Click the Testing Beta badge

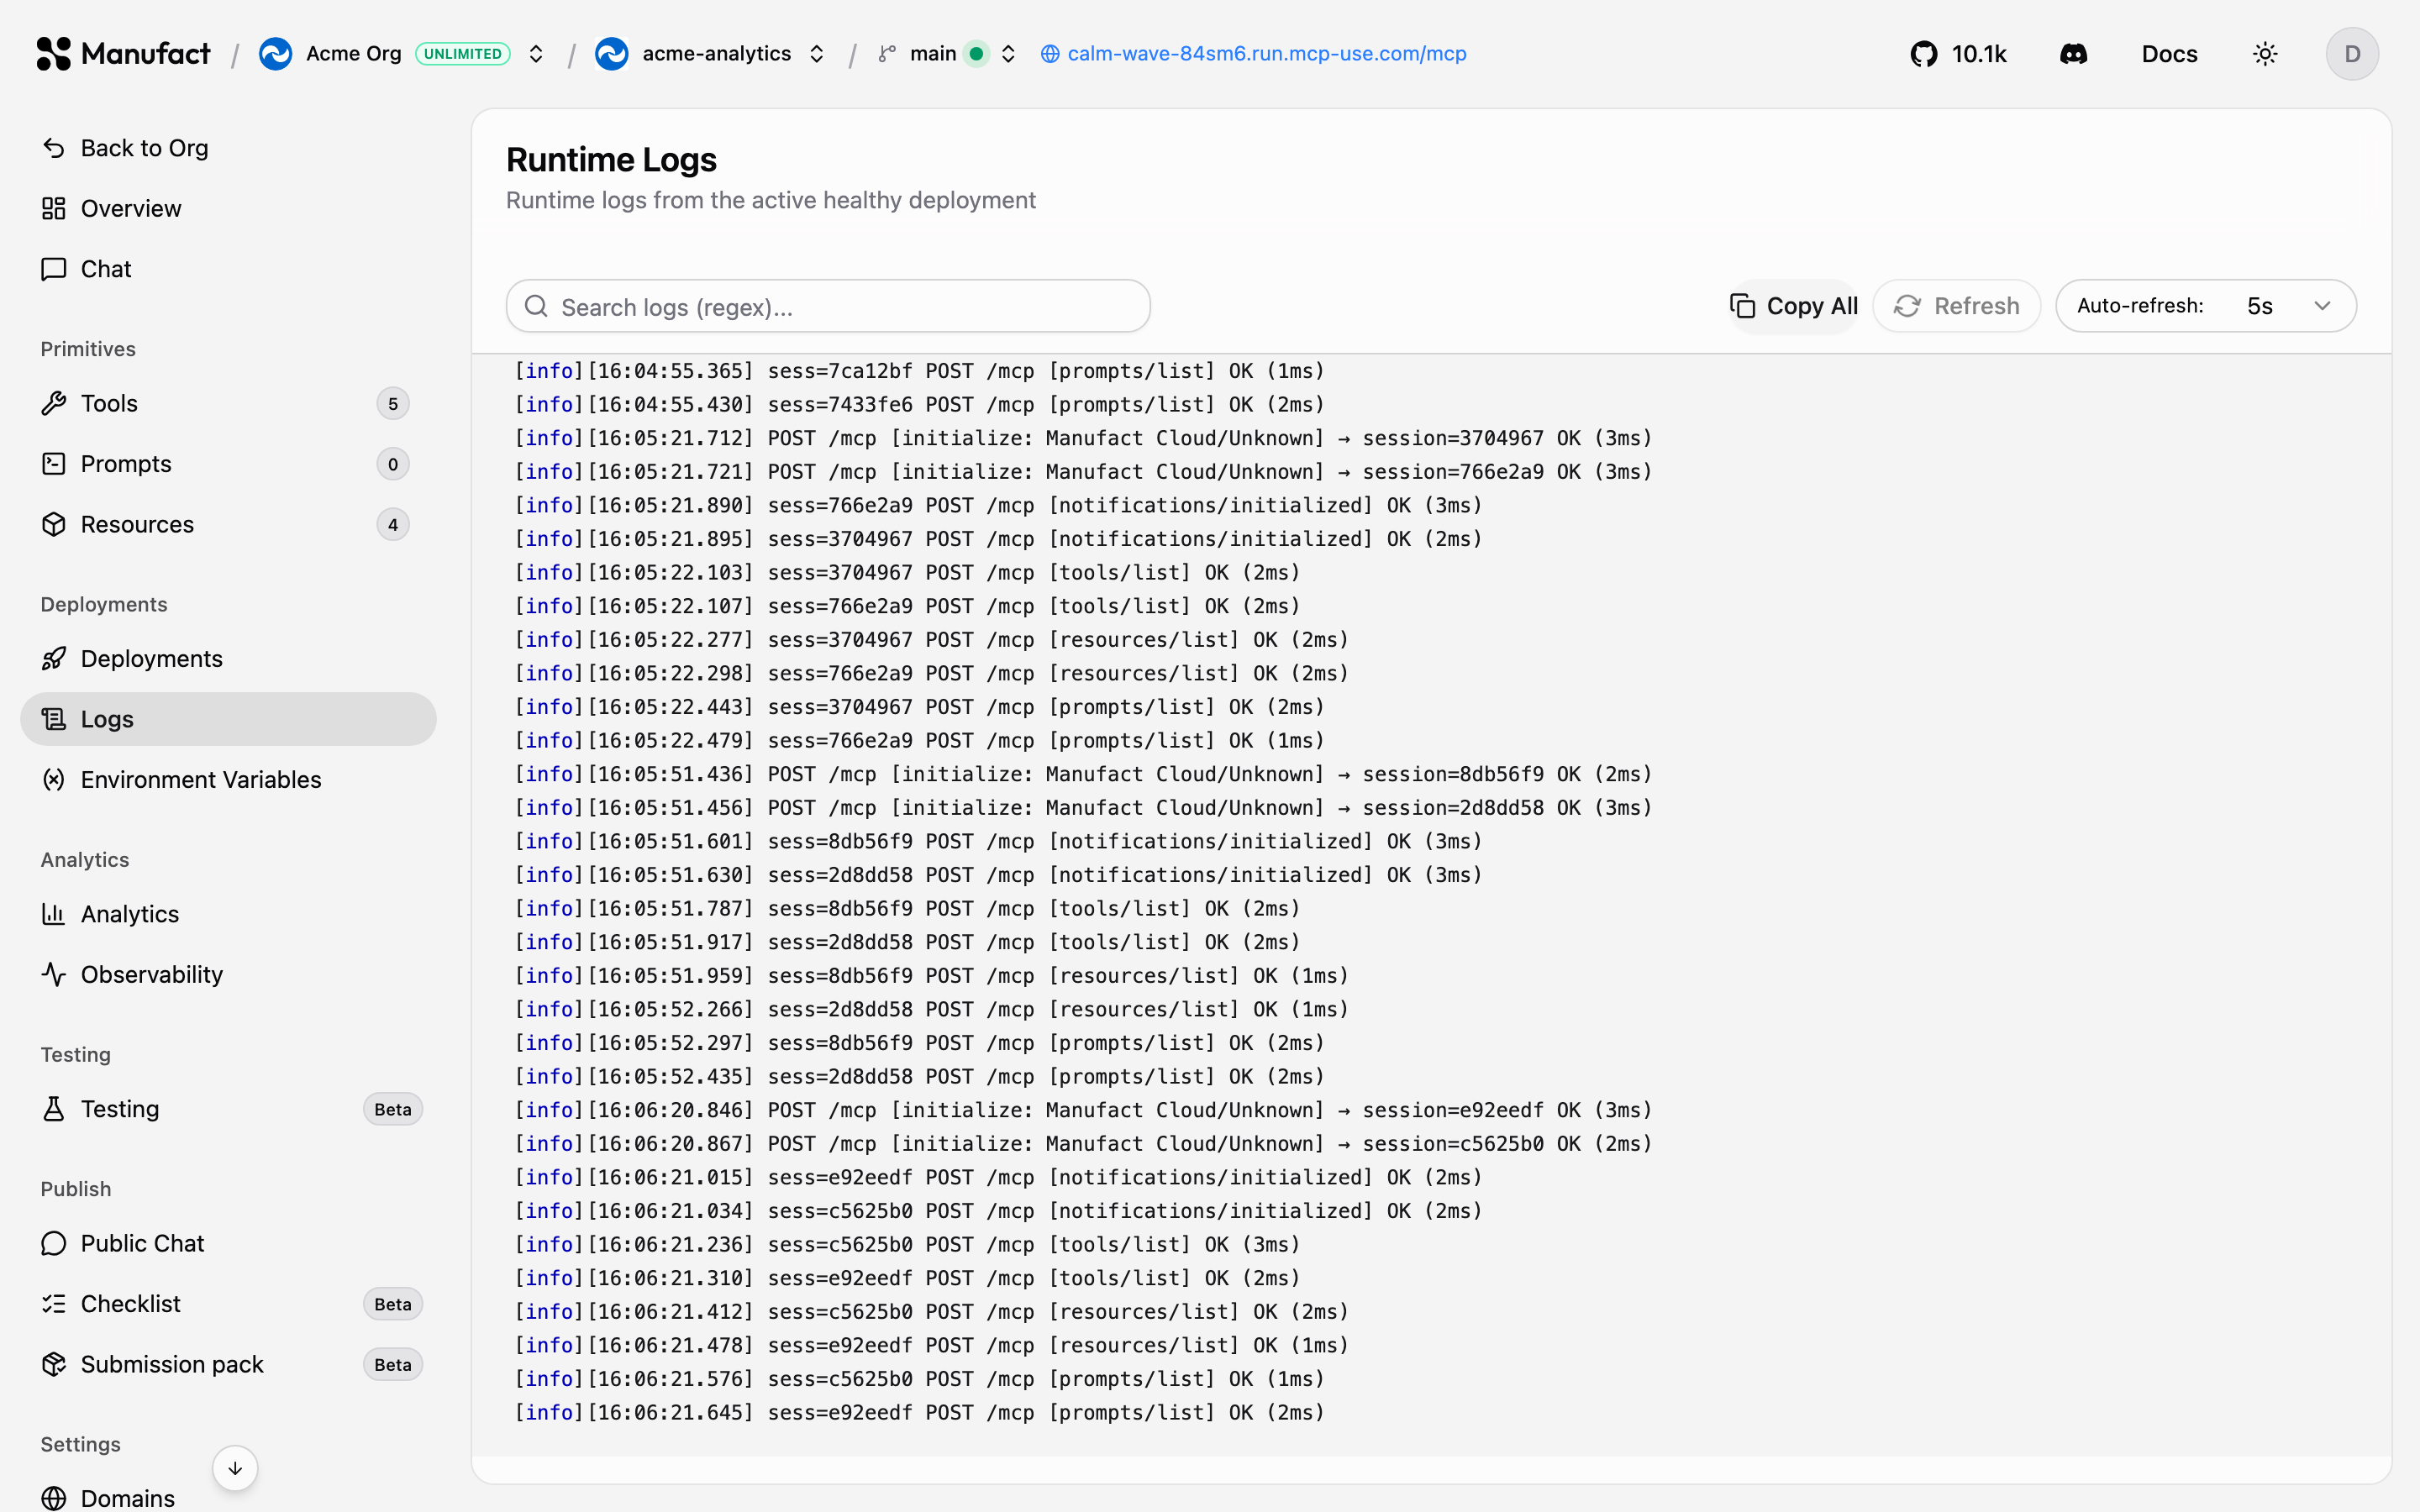[393, 1109]
